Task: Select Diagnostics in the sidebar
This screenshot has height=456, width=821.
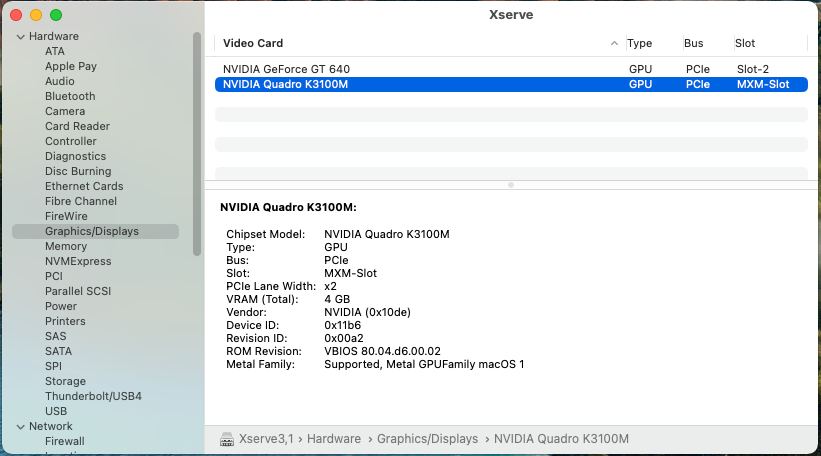Action: coord(75,157)
